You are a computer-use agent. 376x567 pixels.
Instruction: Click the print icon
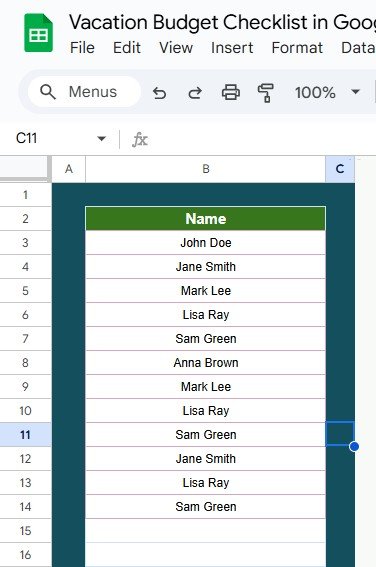point(231,92)
